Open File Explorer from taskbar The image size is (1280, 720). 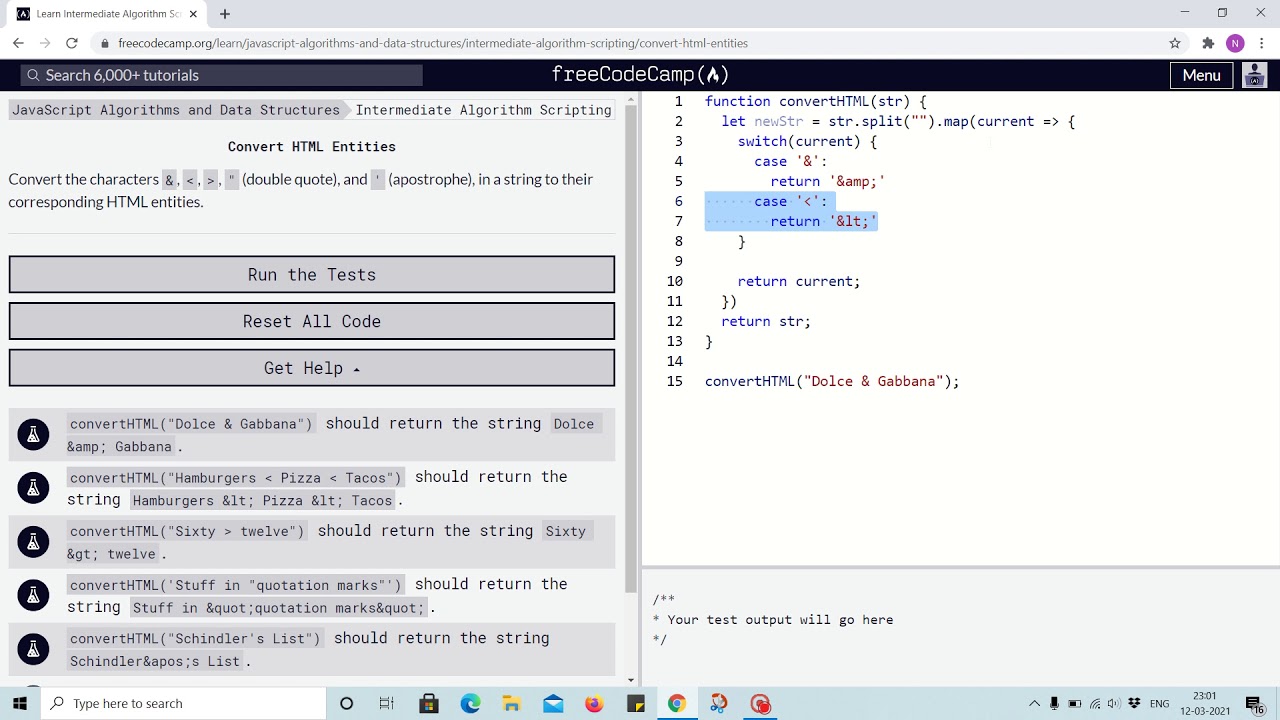(511, 703)
